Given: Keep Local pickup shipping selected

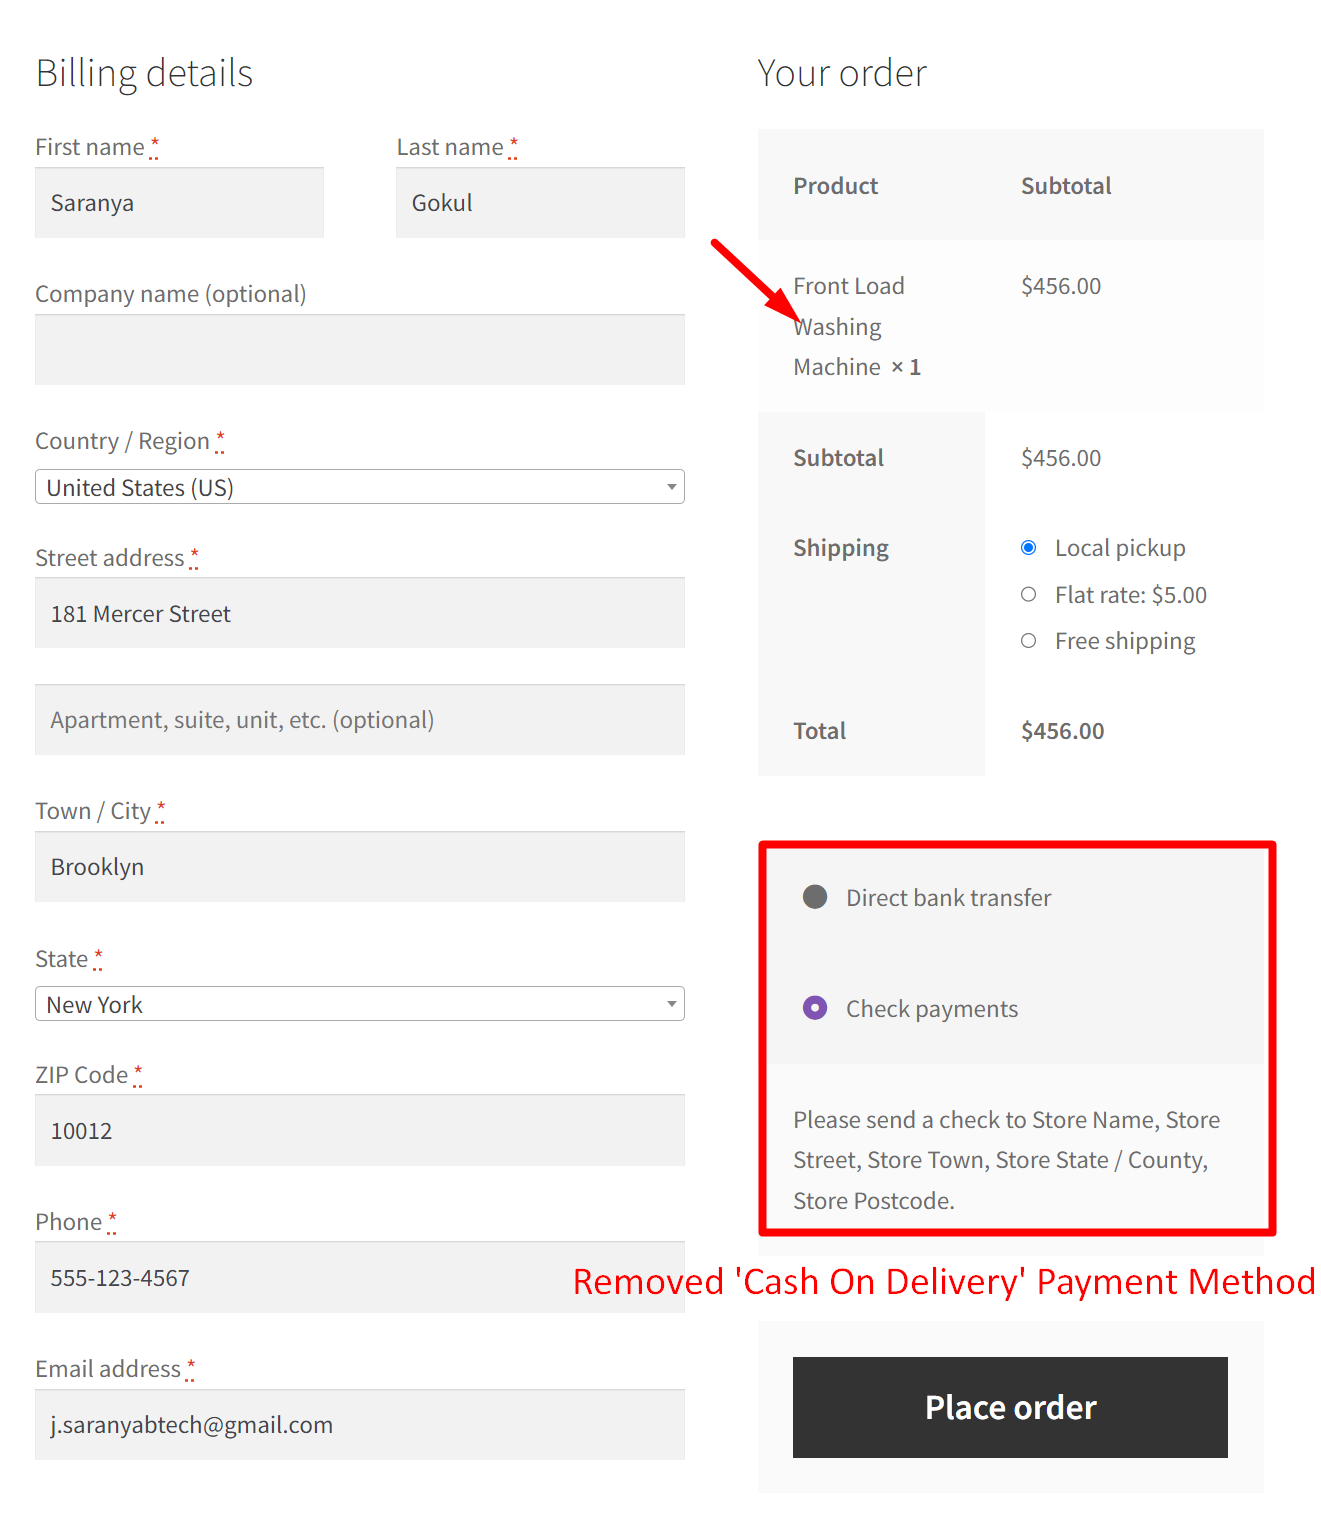Looking at the screenshot, I should (1029, 547).
